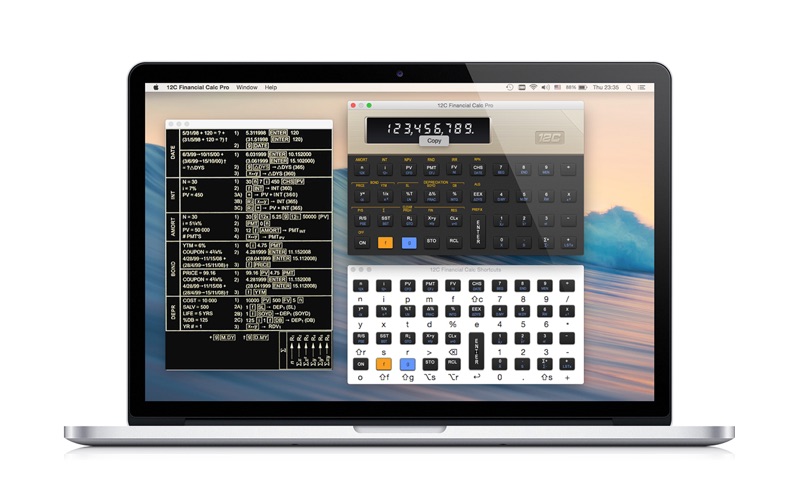Click the plus key in calculator window
Viewport: 800px width, 500px height.
[568, 242]
